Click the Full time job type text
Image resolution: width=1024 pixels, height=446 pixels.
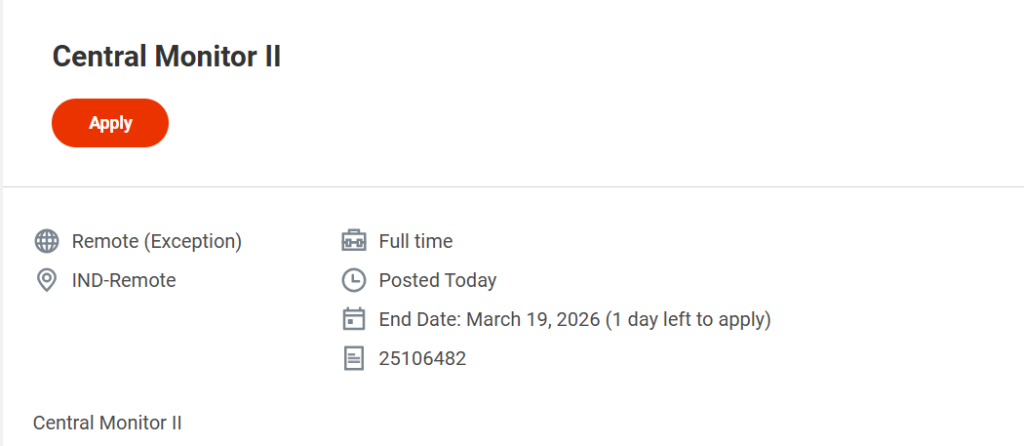pos(415,241)
